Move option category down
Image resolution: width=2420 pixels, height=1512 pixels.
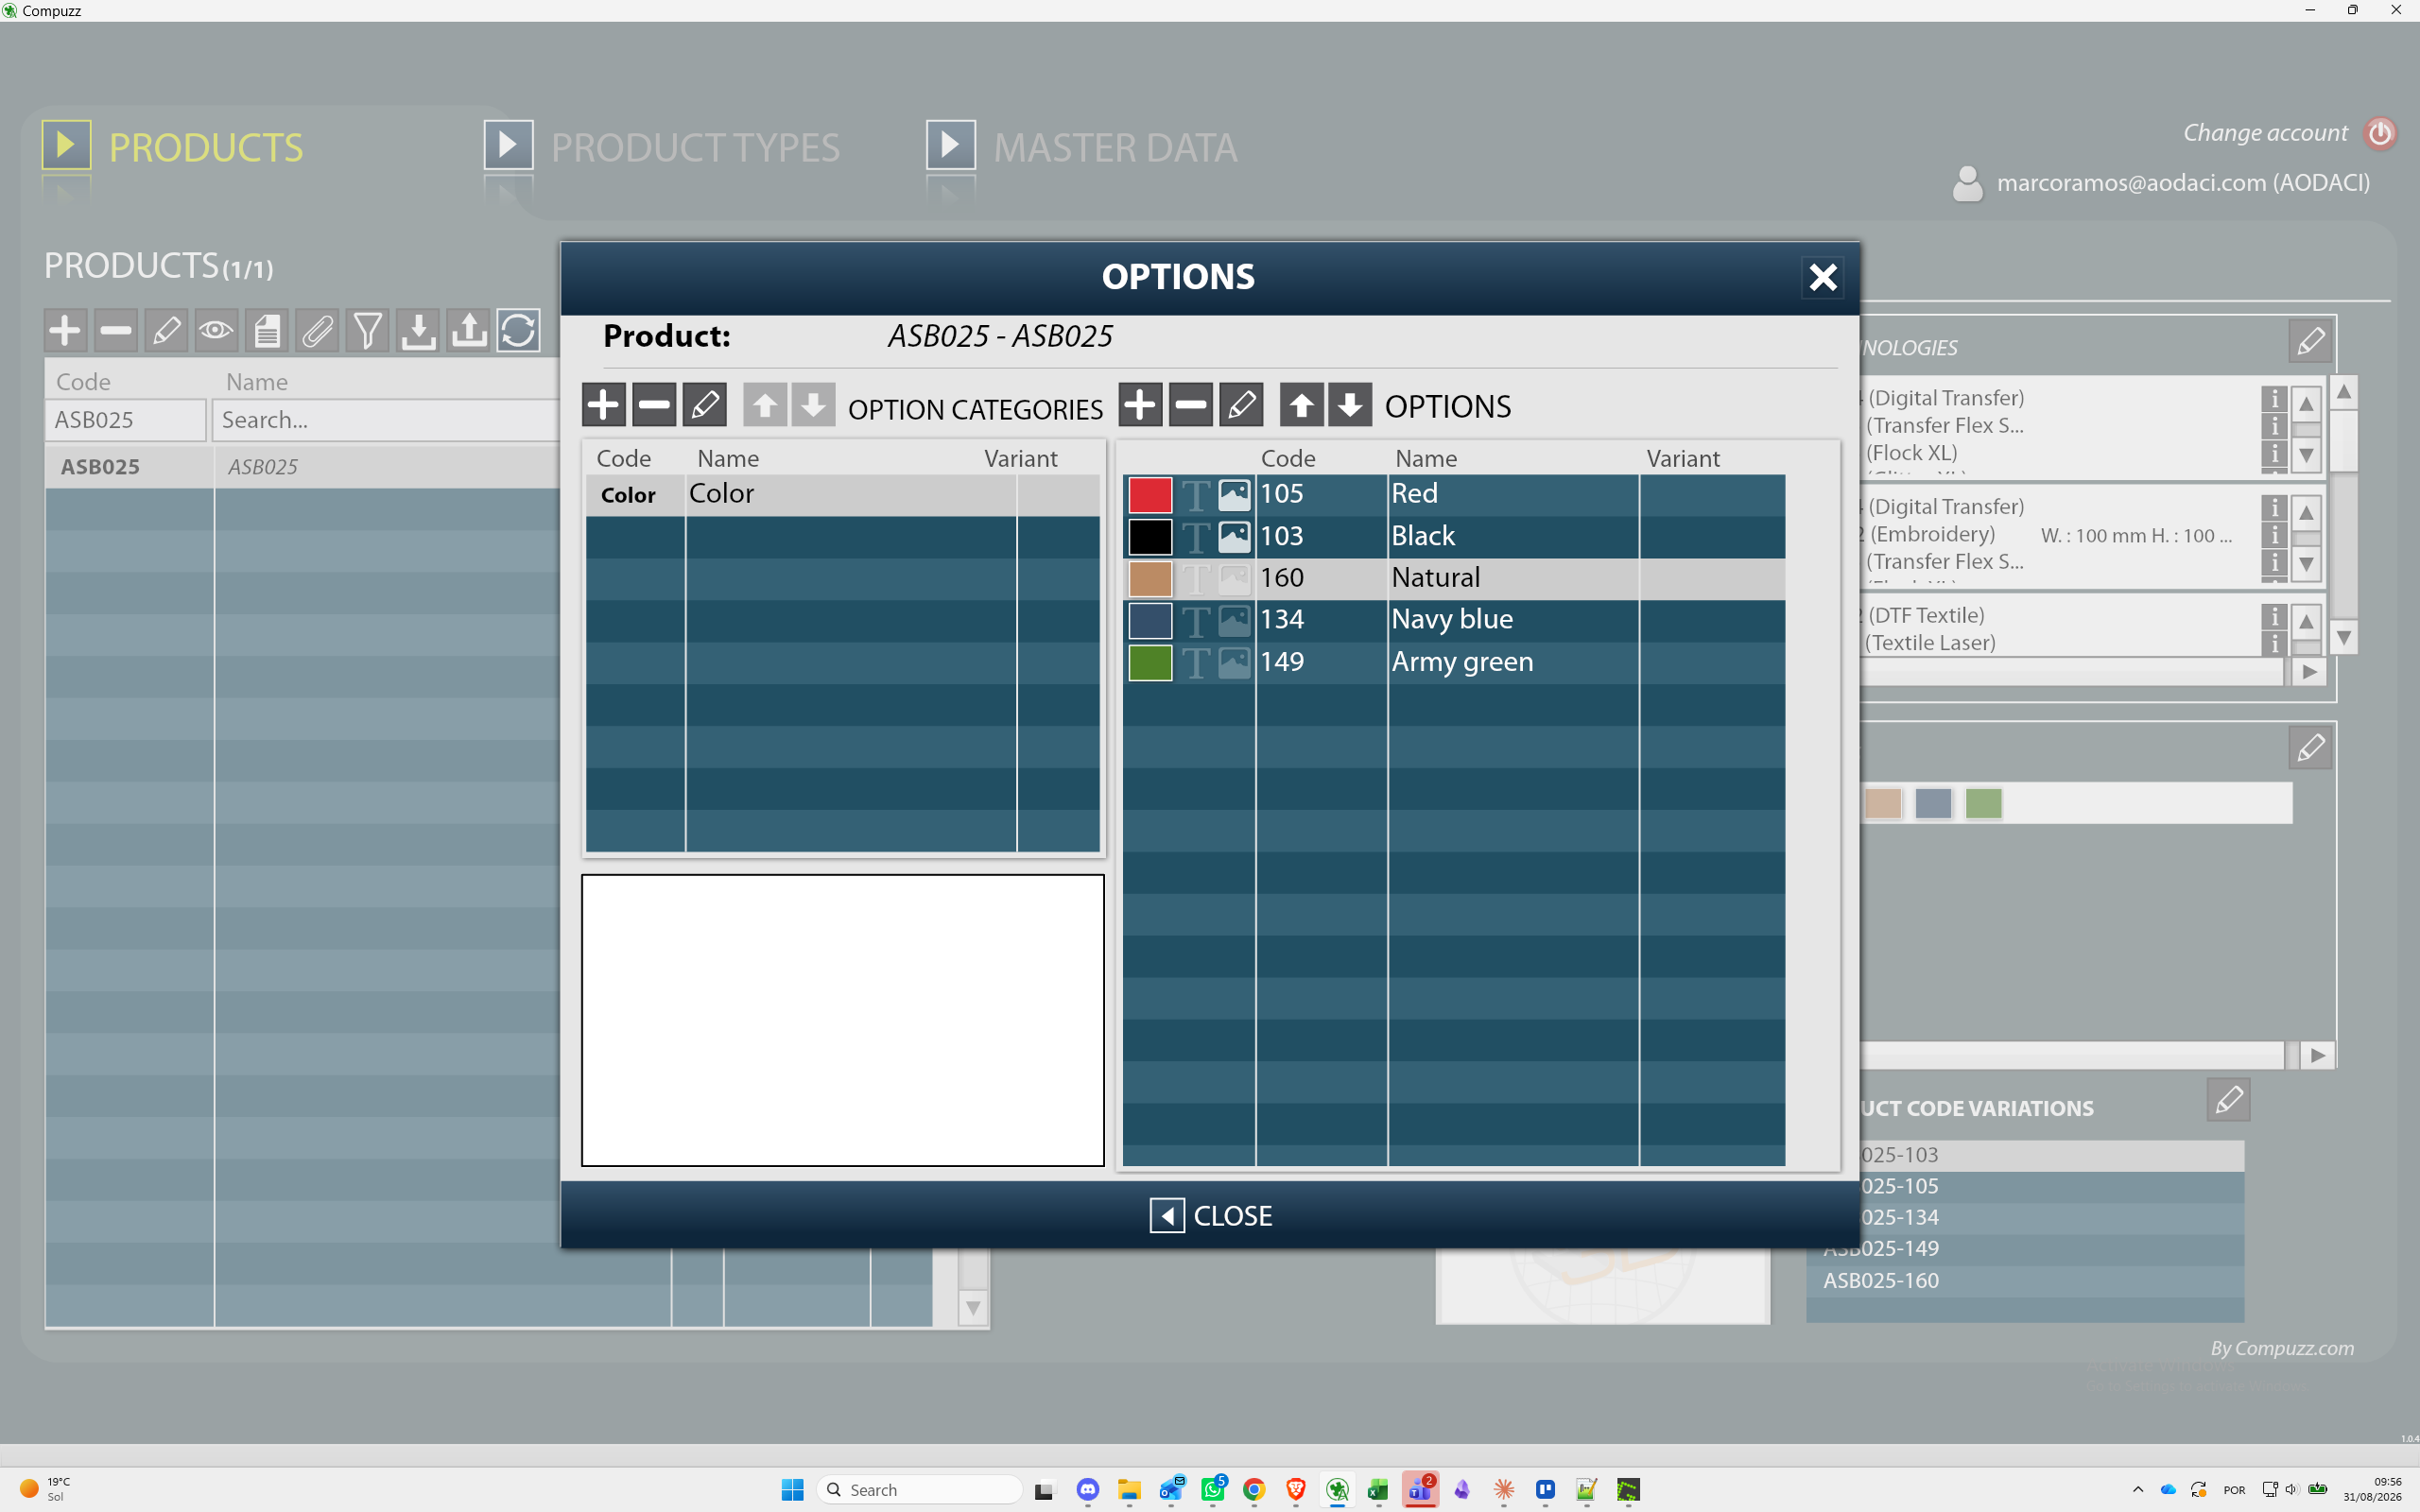click(x=813, y=405)
